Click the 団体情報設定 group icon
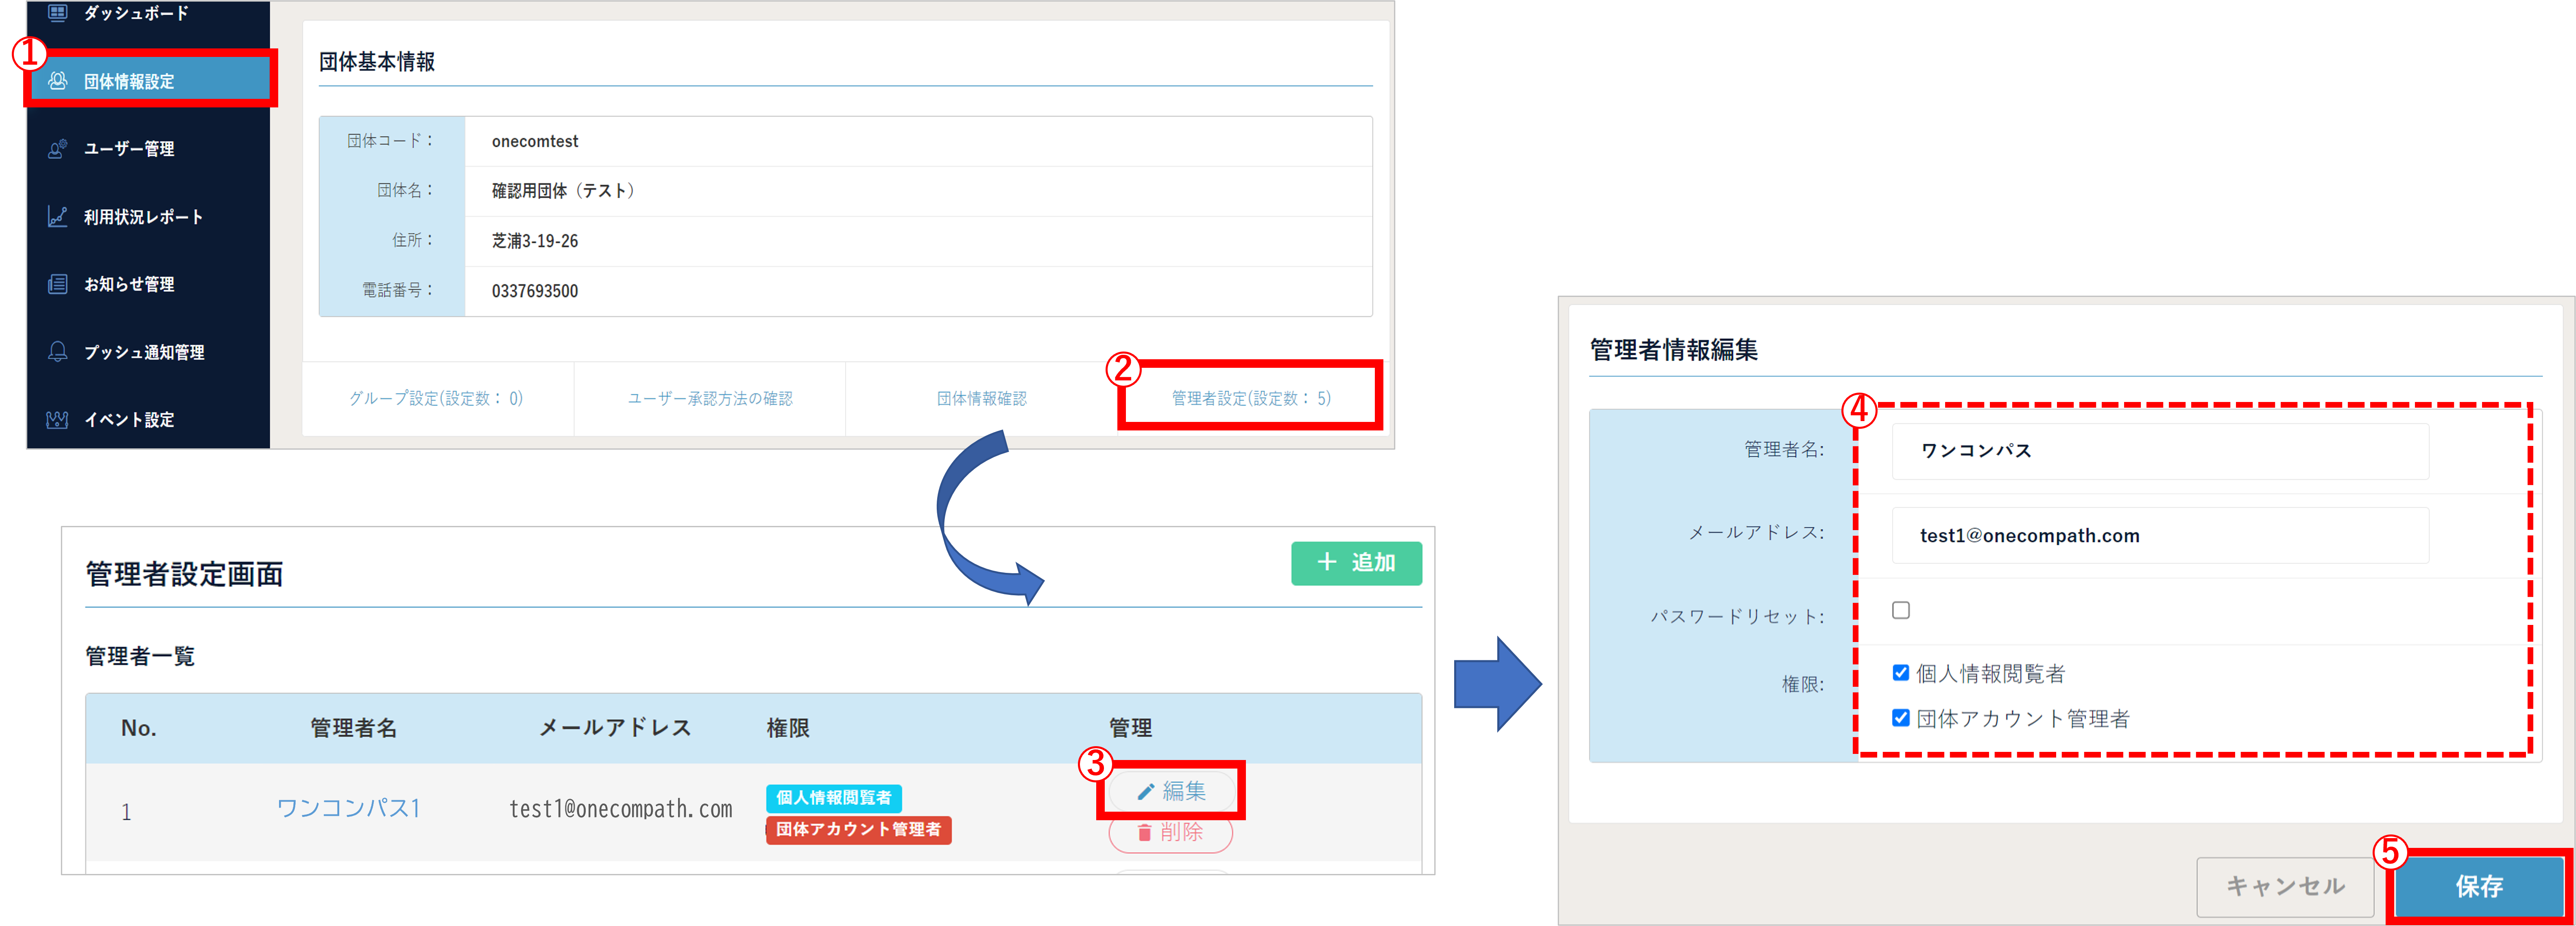The height and width of the screenshot is (926, 2576). pyautogui.click(x=58, y=81)
